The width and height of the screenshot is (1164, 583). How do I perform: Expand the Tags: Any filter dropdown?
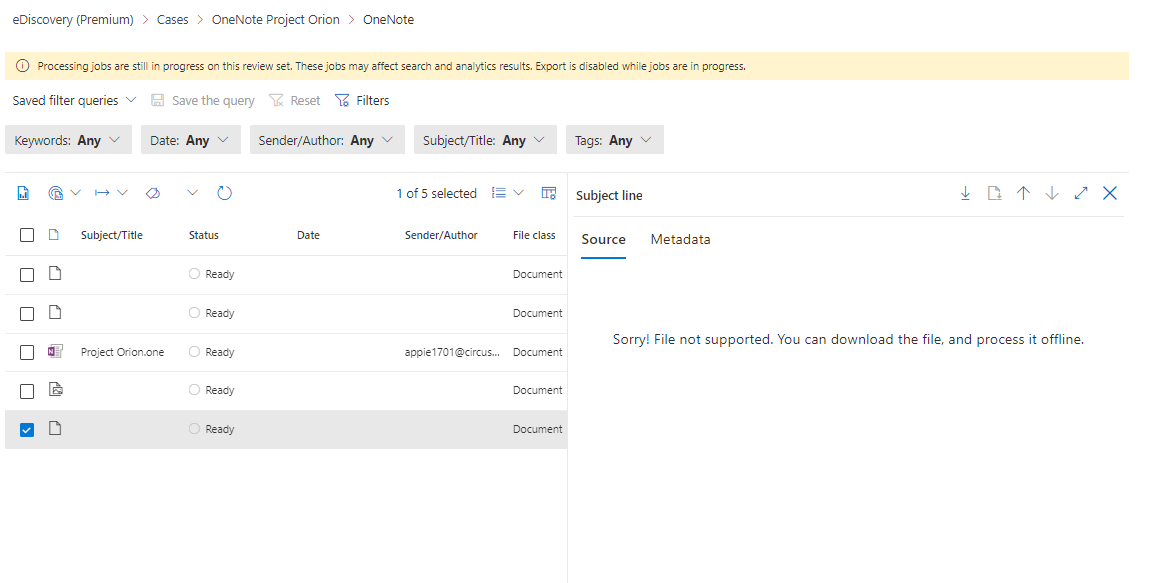614,140
